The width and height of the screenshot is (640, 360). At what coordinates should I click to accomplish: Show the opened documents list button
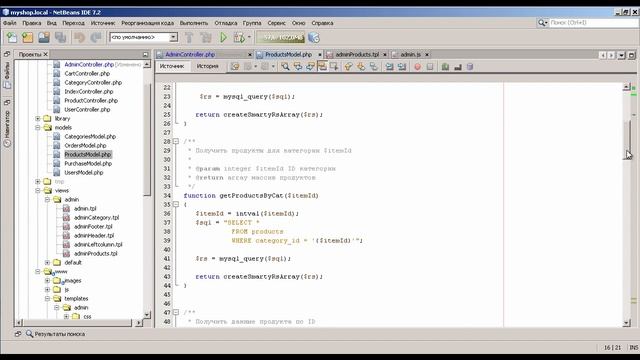pyautogui.click(x=622, y=55)
